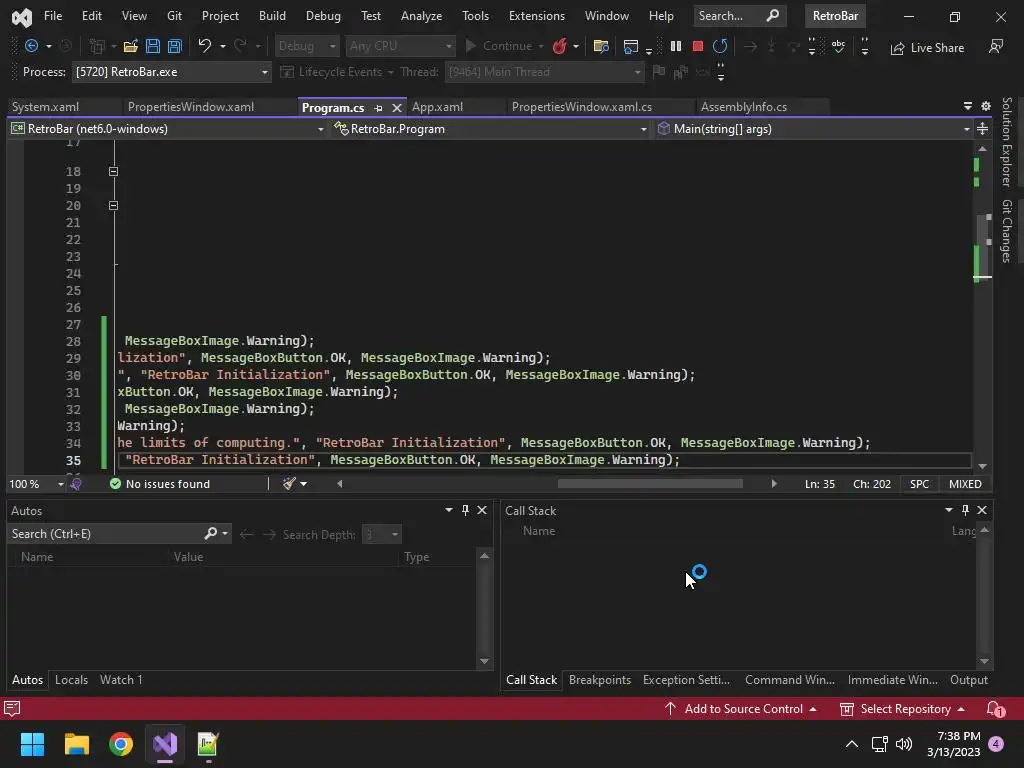Close the Call Stack panel
This screenshot has height=768, width=1024.
(982, 510)
